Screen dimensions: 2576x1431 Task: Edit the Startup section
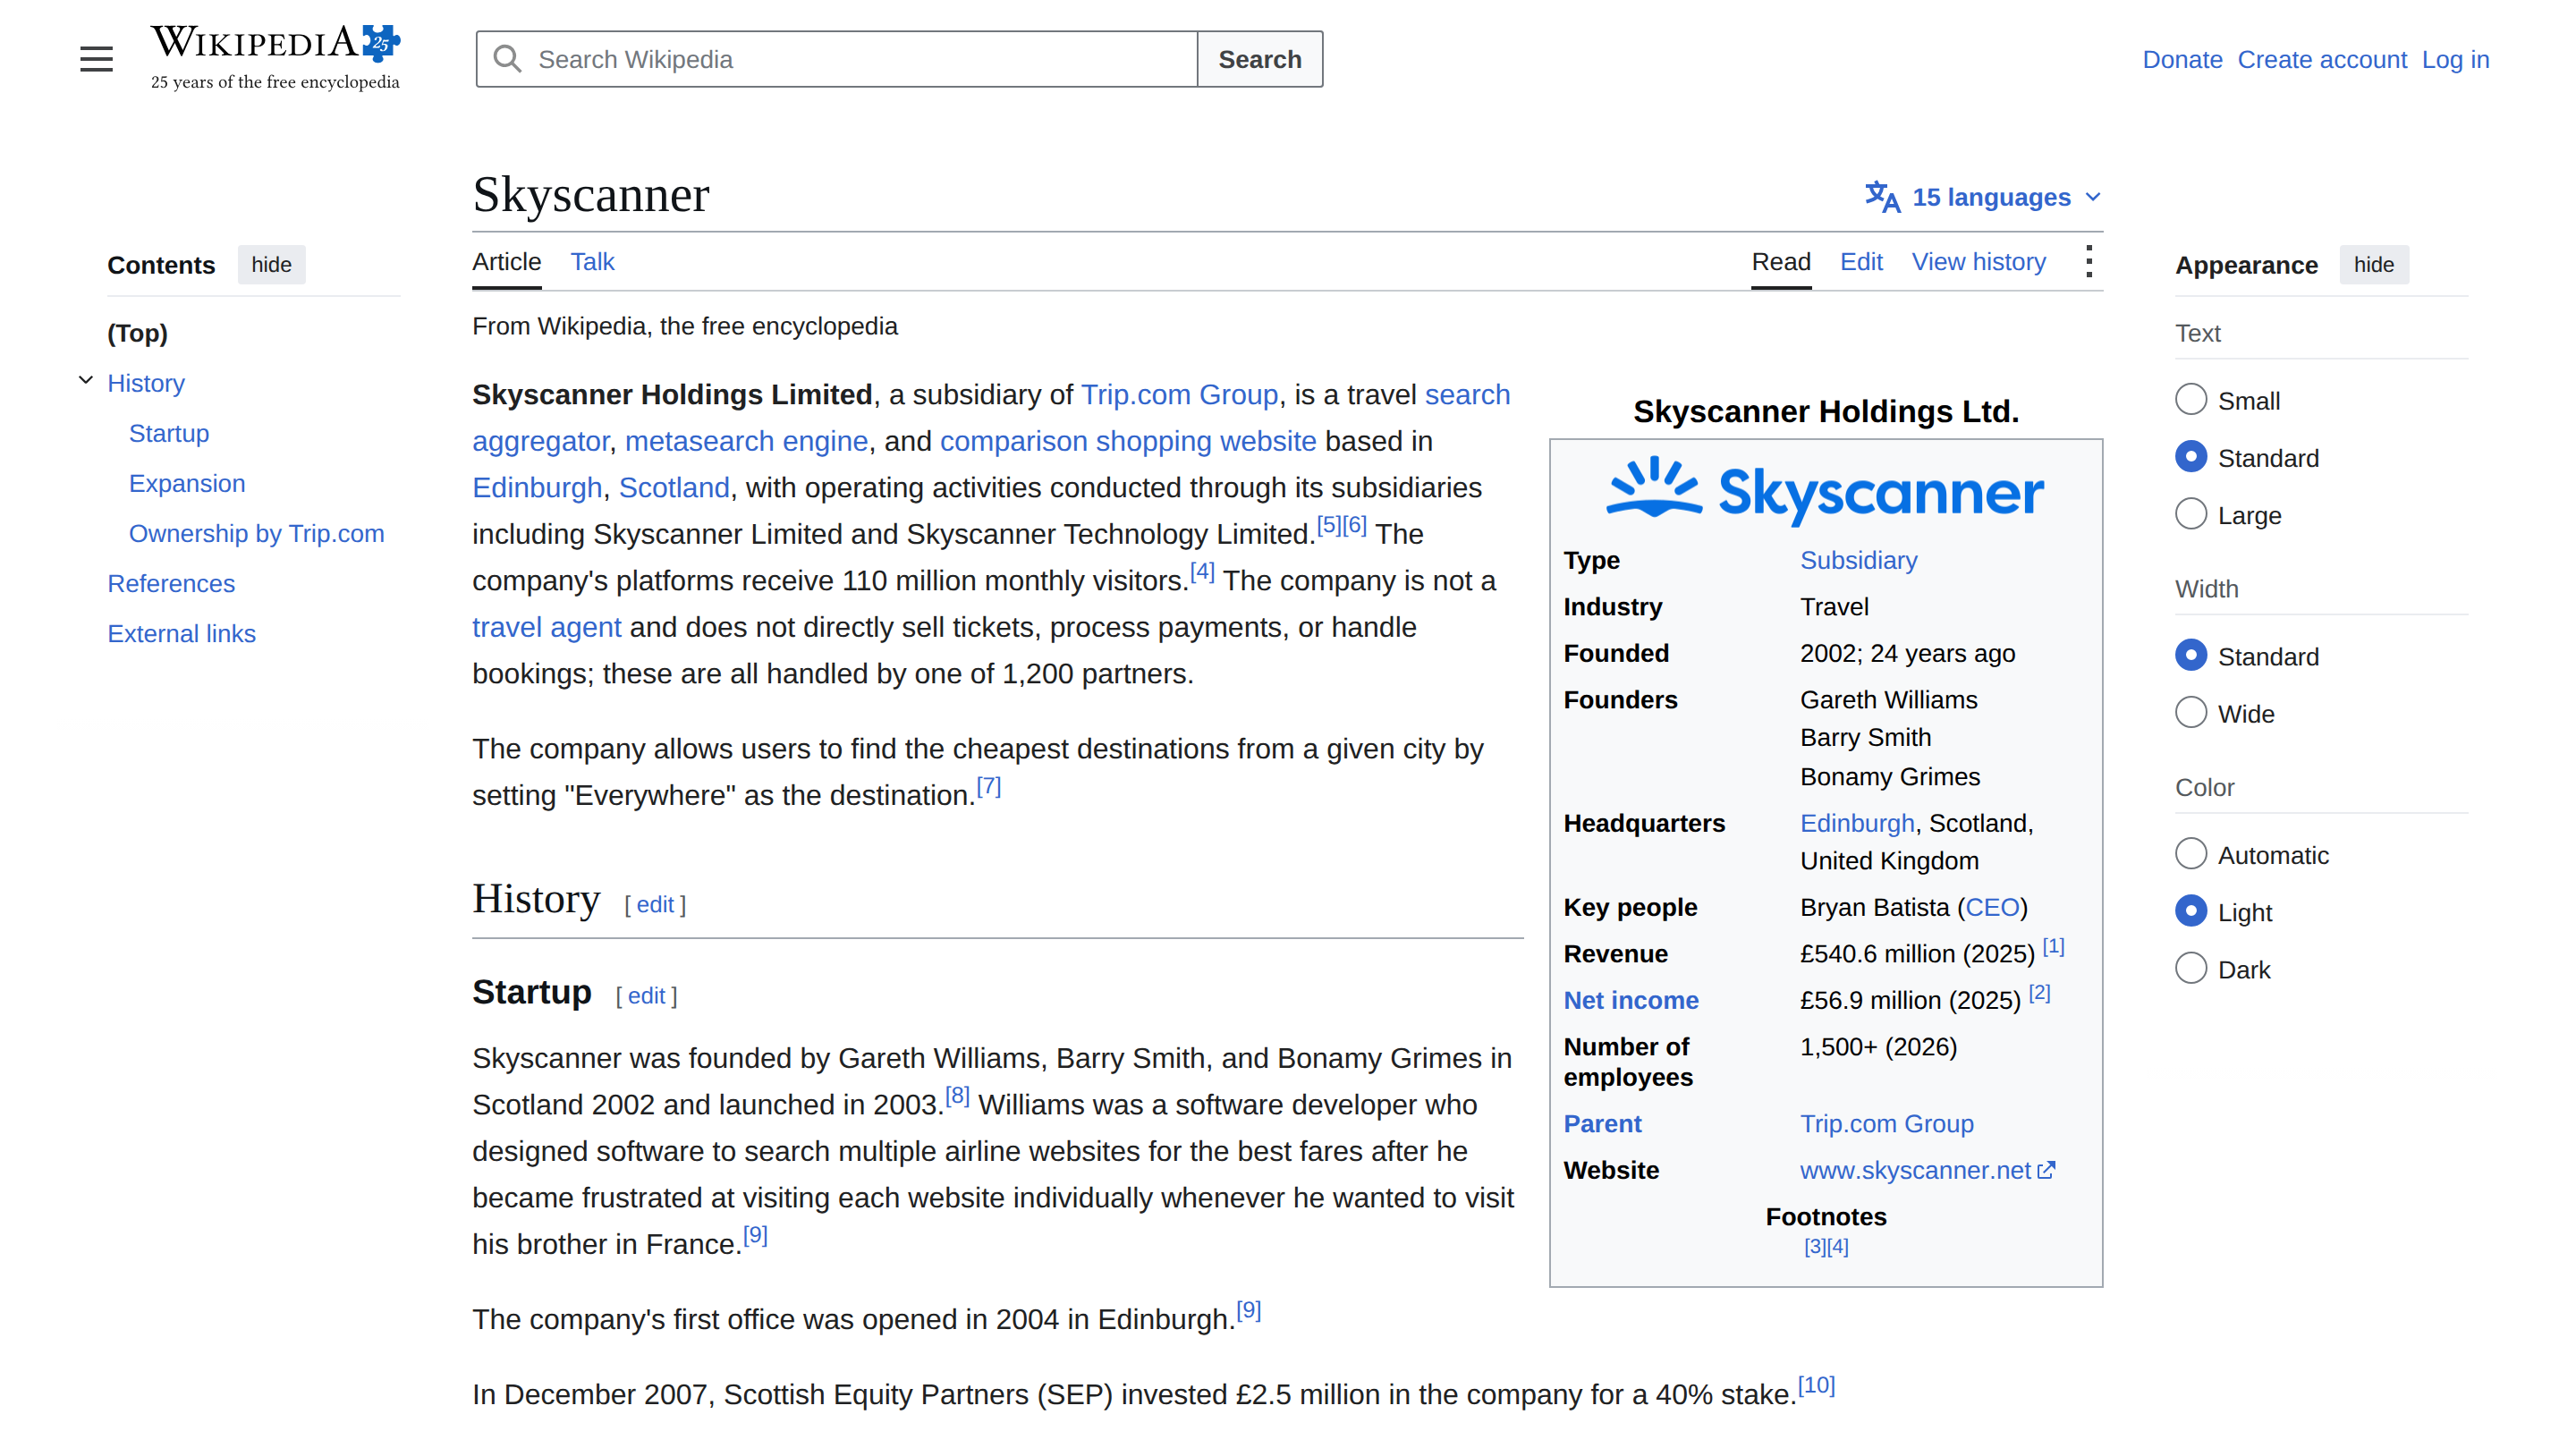tap(646, 995)
